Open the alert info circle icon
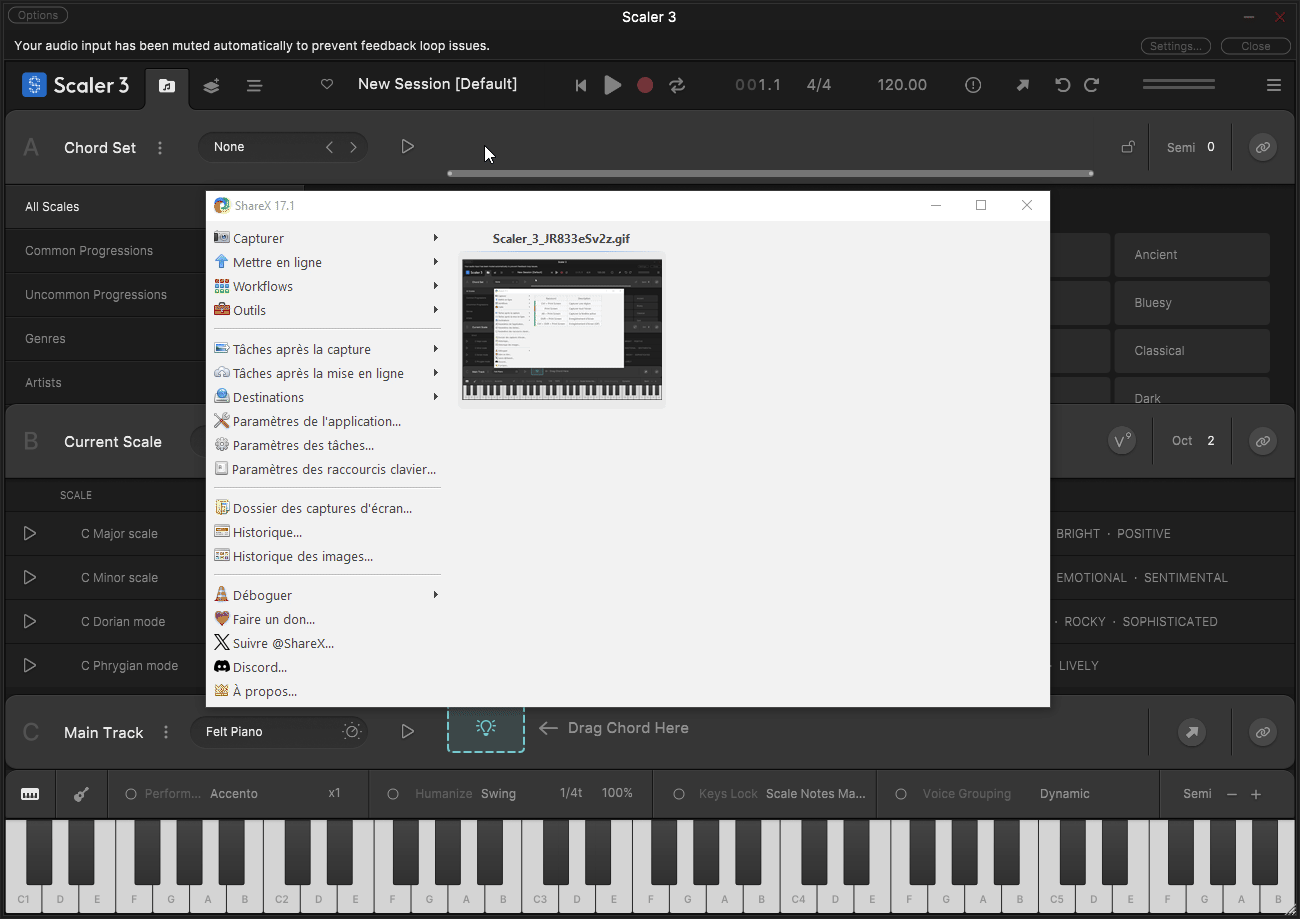Viewport: 1300px width, 919px height. [x=973, y=86]
